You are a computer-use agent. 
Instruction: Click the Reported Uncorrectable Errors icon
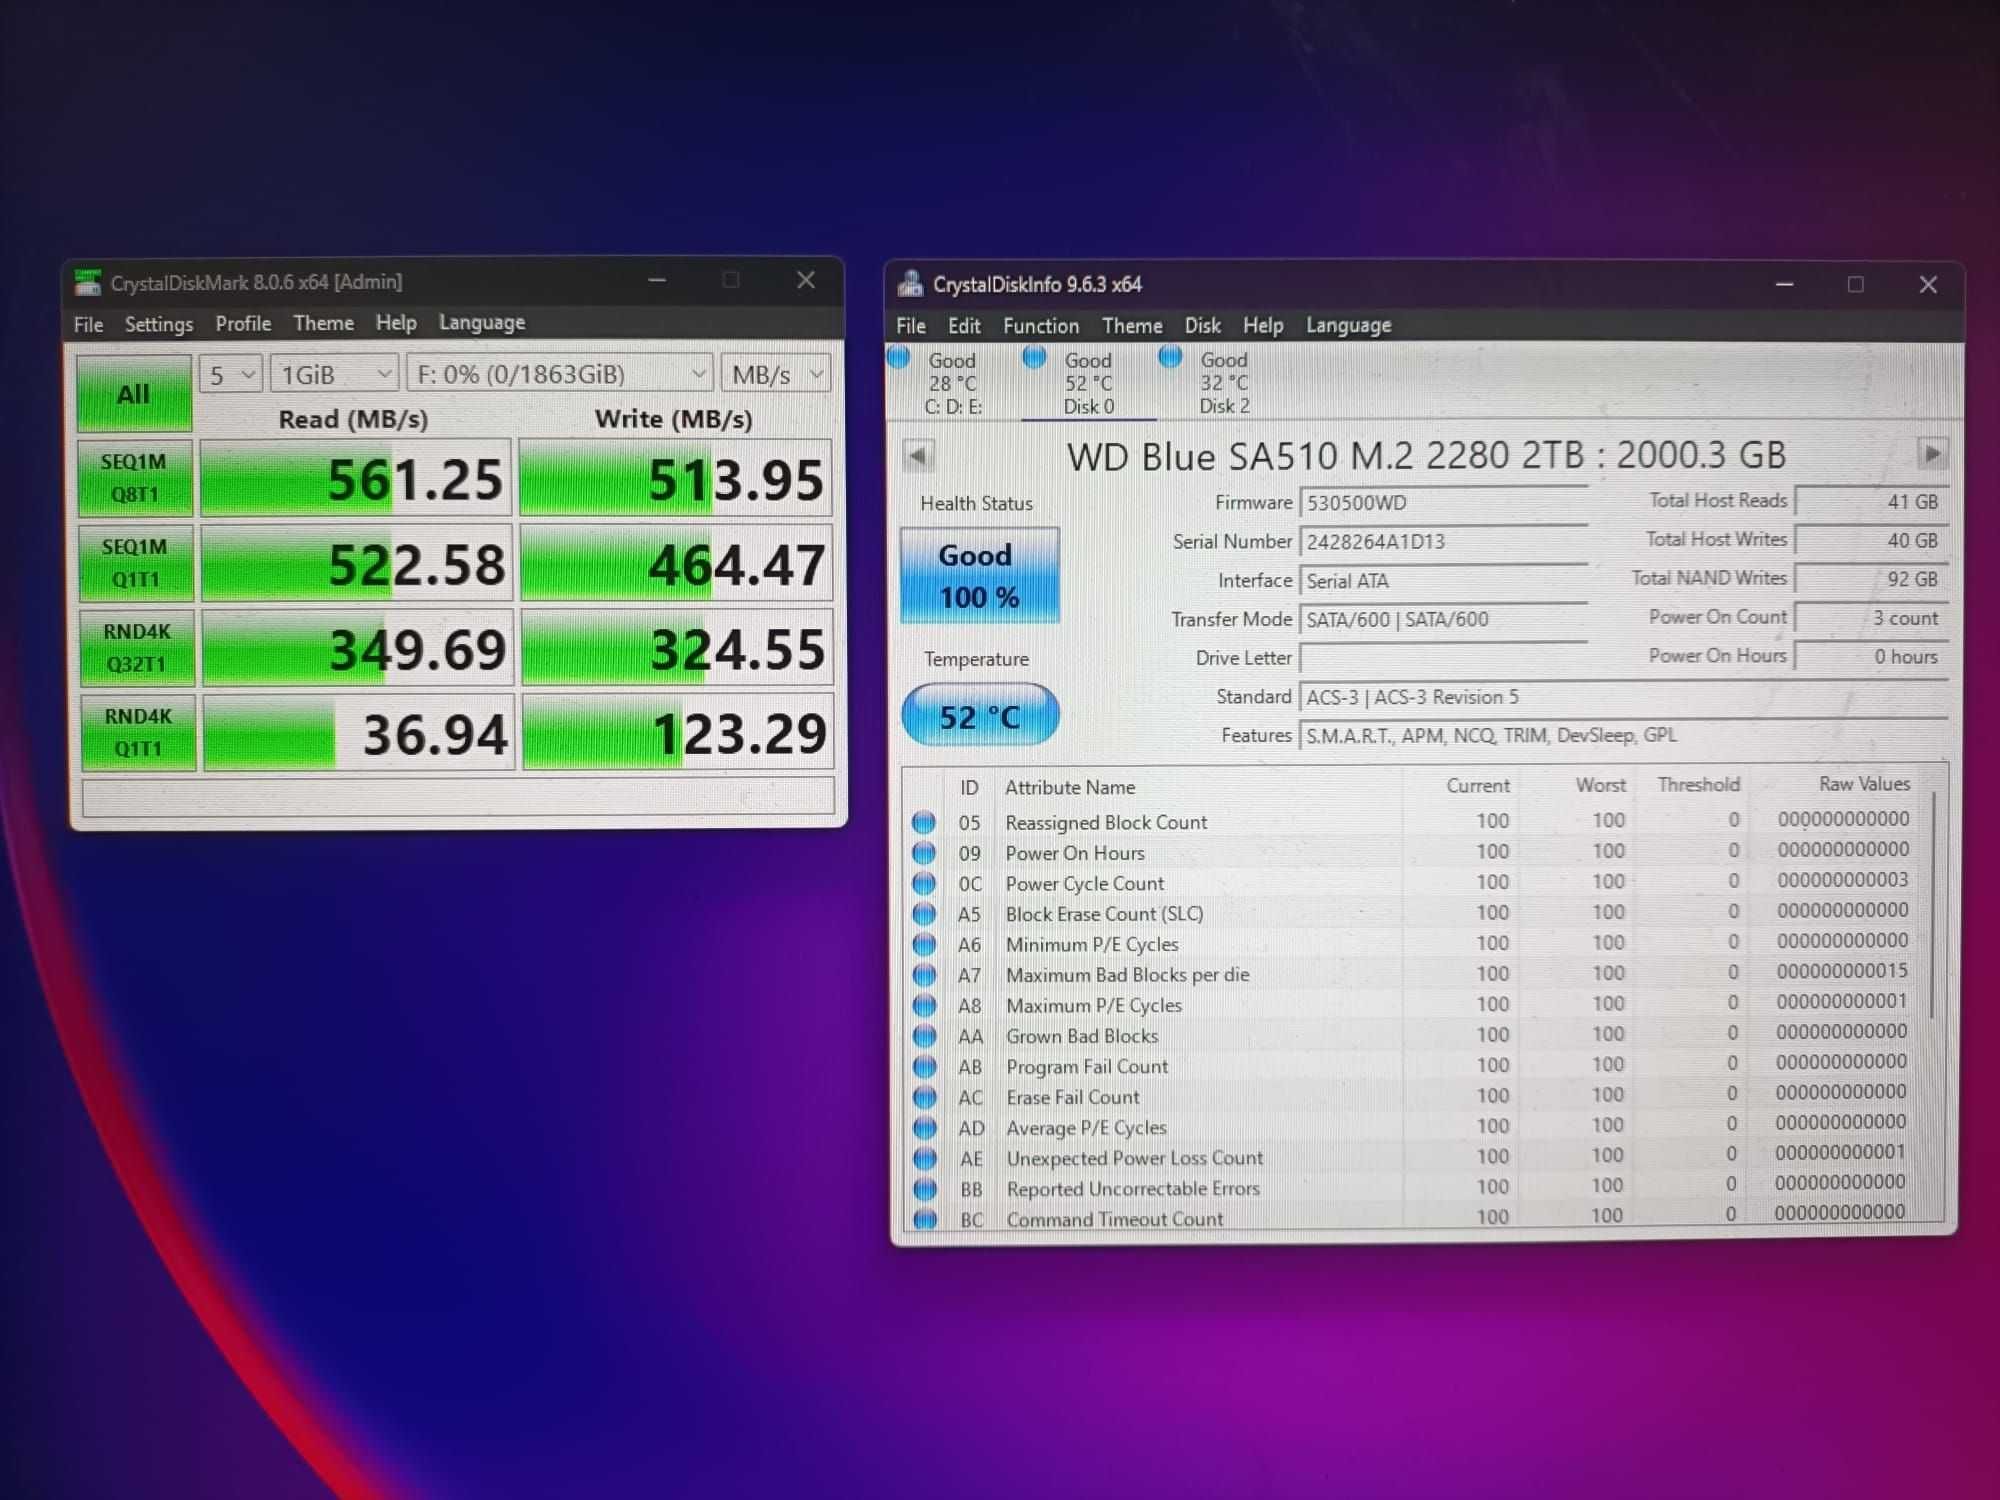tap(926, 1189)
